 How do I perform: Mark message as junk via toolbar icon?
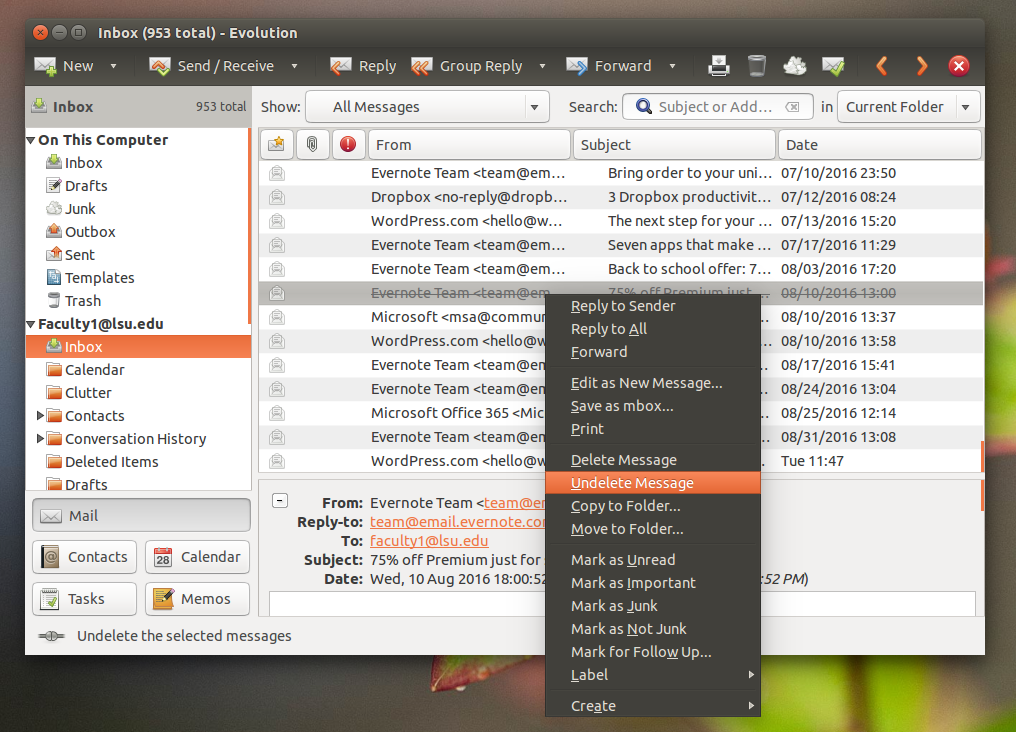(x=795, y=66)
